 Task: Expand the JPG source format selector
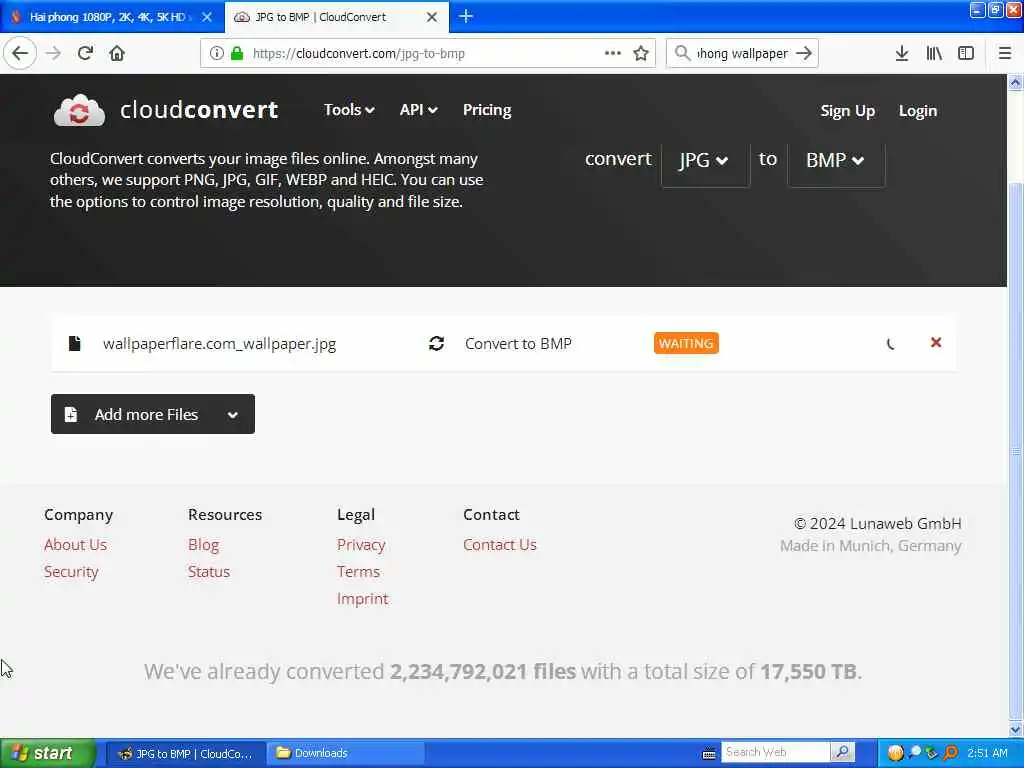click(x=705, y=160)
